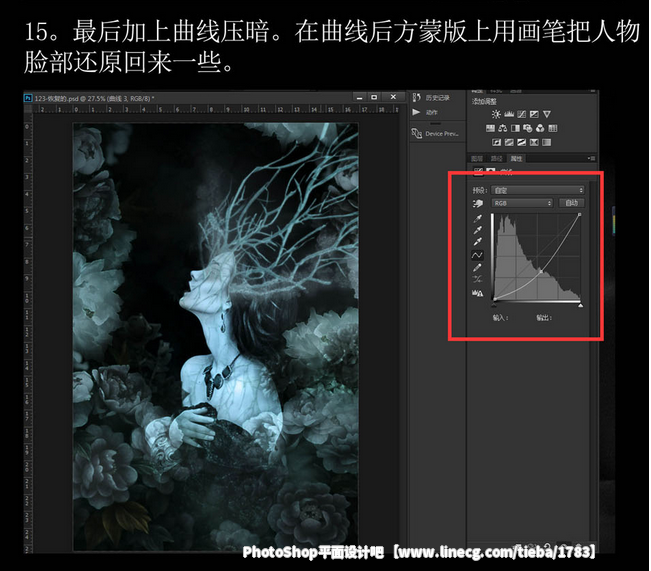
Task: Add a Gradient Map adjustment
Action: pyautogui.click(x=546, y=142)
